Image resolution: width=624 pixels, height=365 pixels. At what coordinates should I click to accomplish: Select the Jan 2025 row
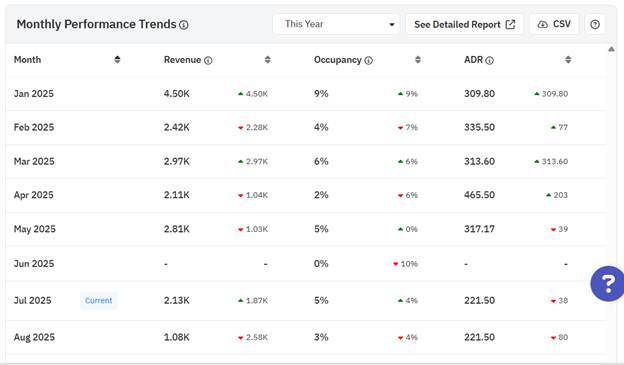(306, 94)
